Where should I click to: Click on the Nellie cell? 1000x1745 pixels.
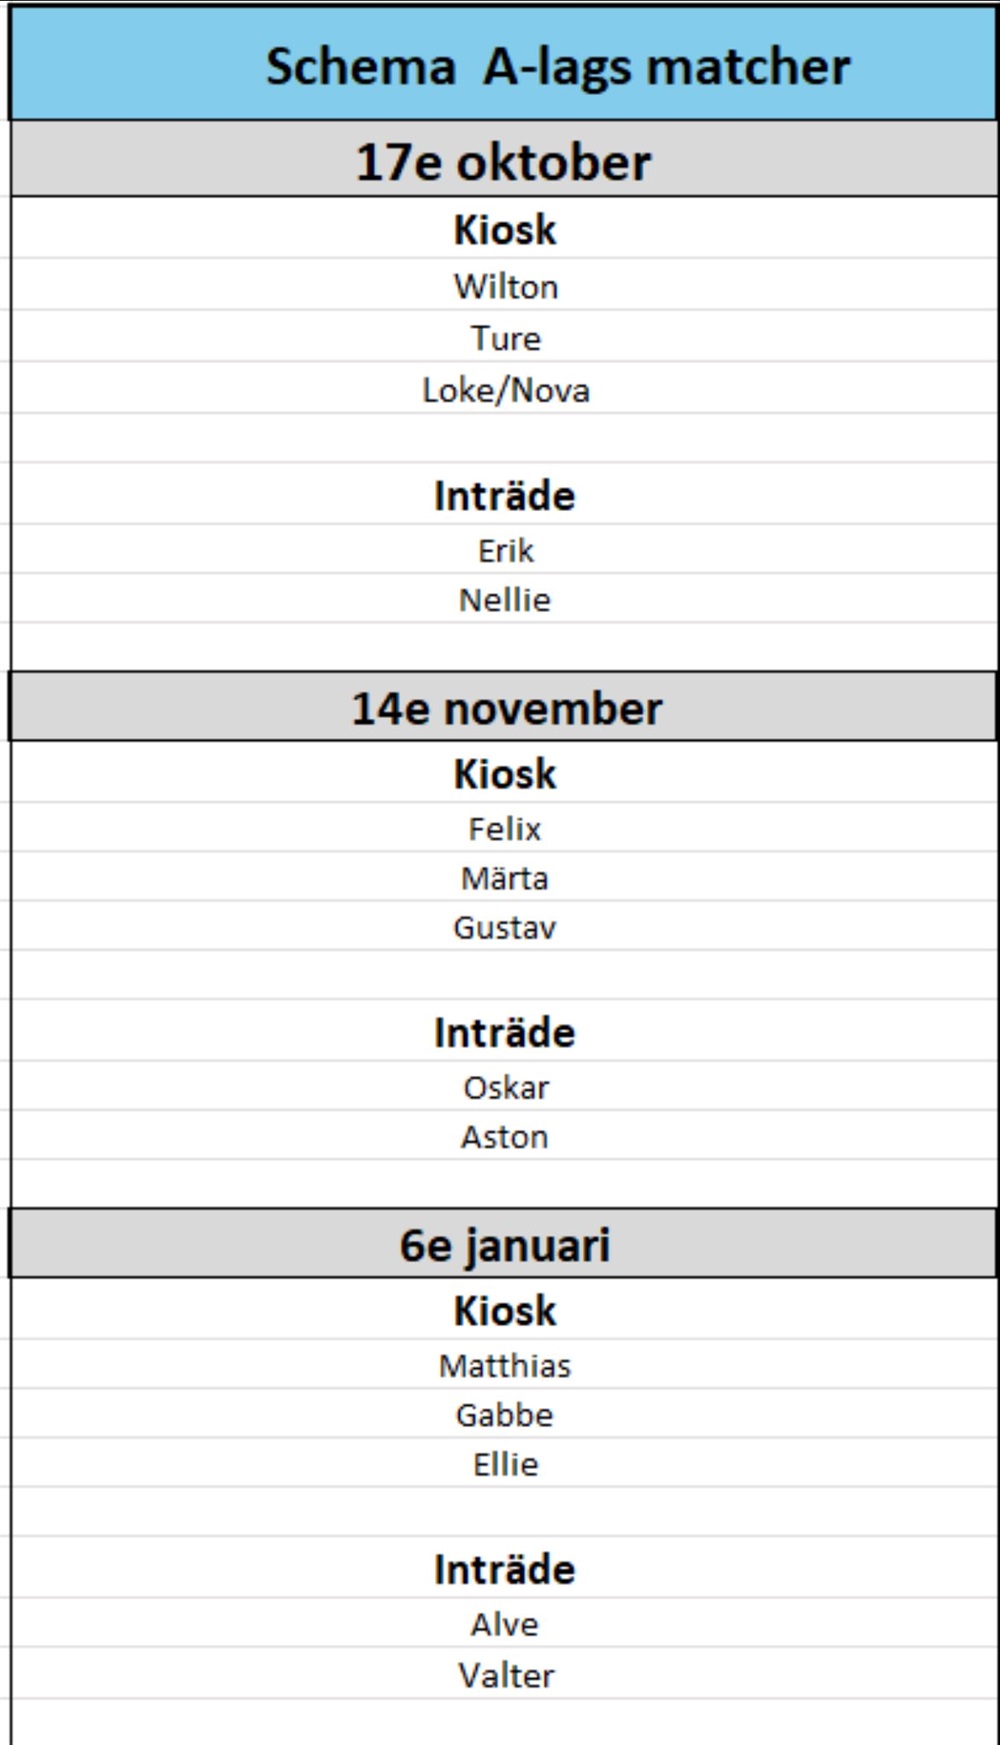pos(505,600)
